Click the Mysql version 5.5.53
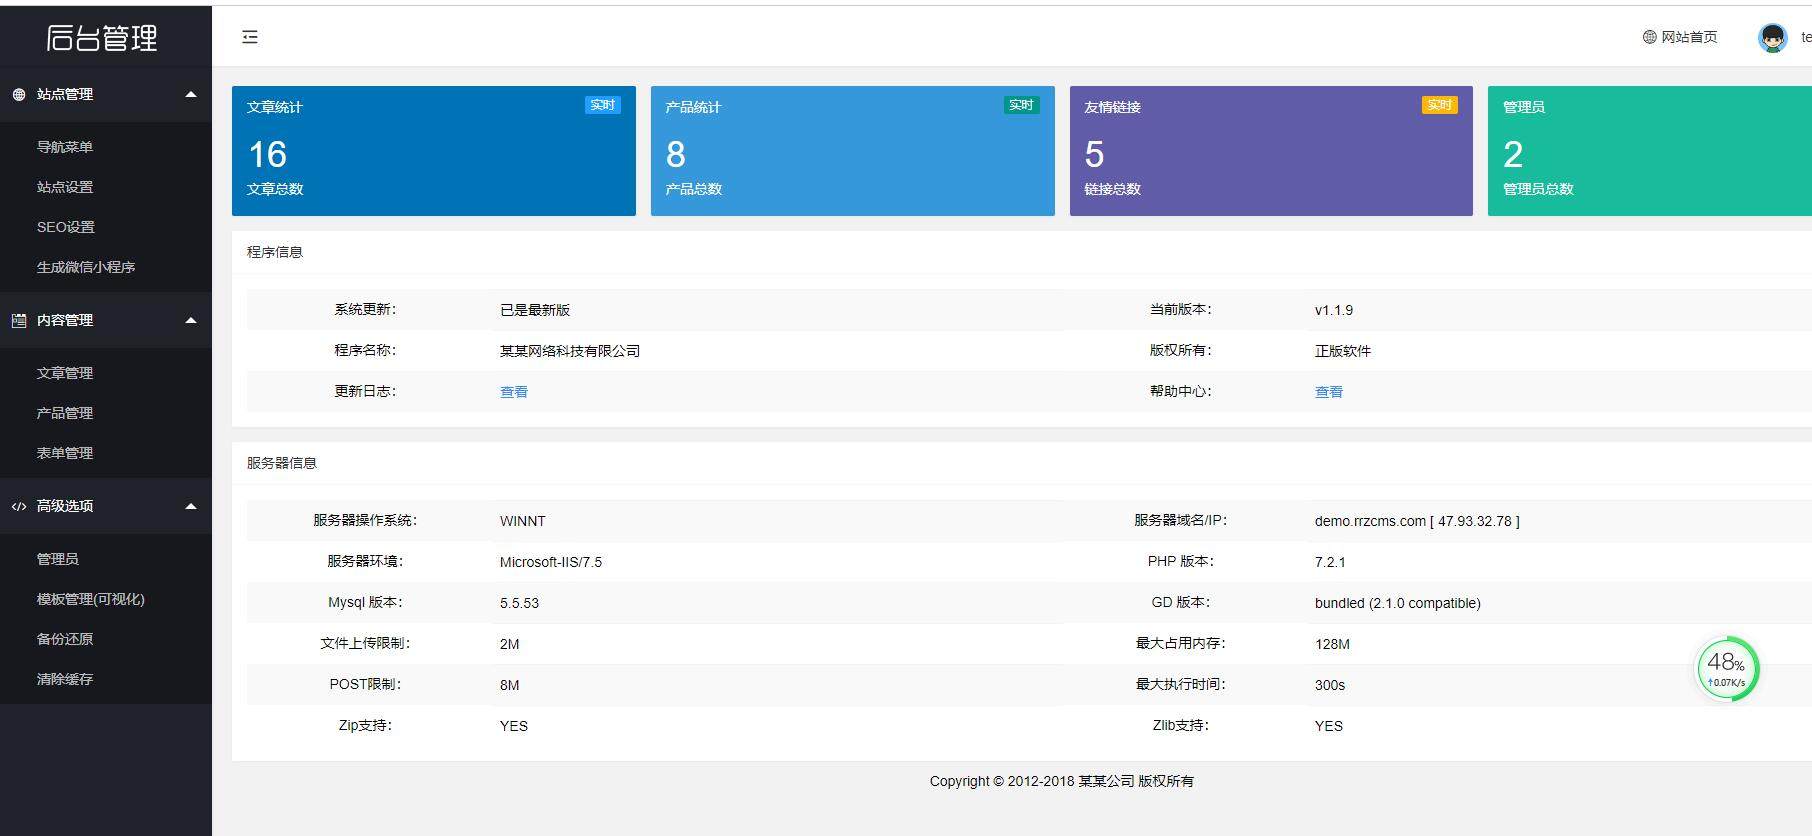 point(520,603)
